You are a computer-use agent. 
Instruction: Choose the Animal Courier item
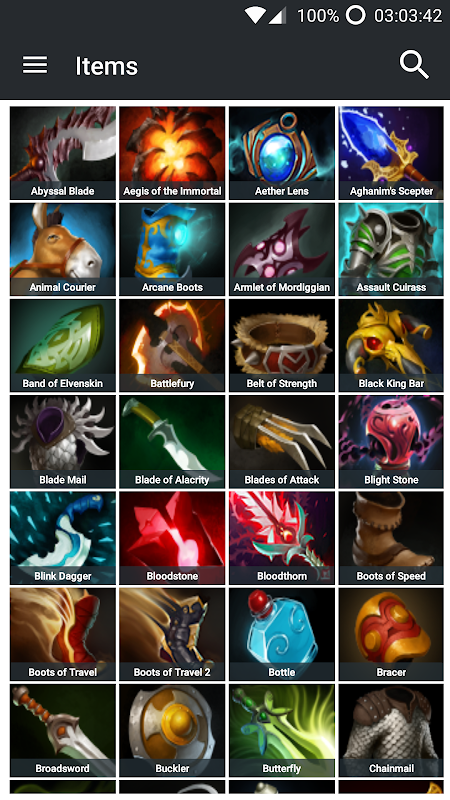tap(63, 249)
